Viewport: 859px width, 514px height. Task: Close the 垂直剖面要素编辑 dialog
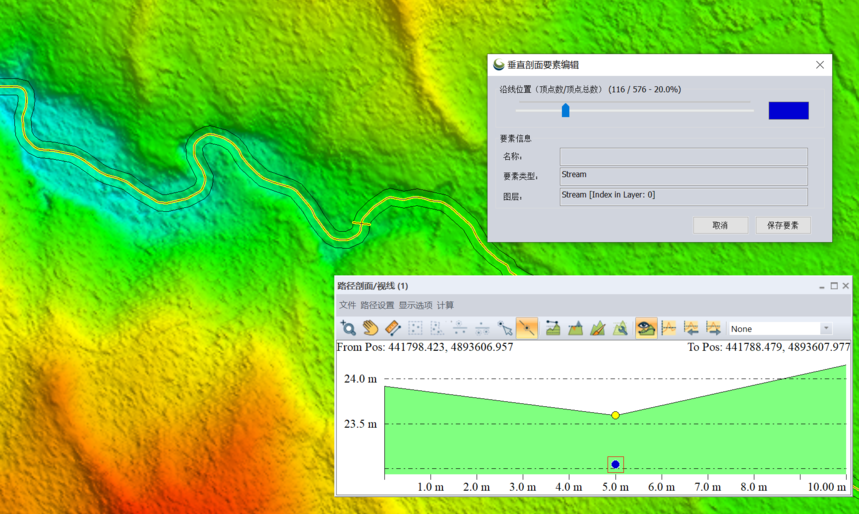tap(820, 65)
